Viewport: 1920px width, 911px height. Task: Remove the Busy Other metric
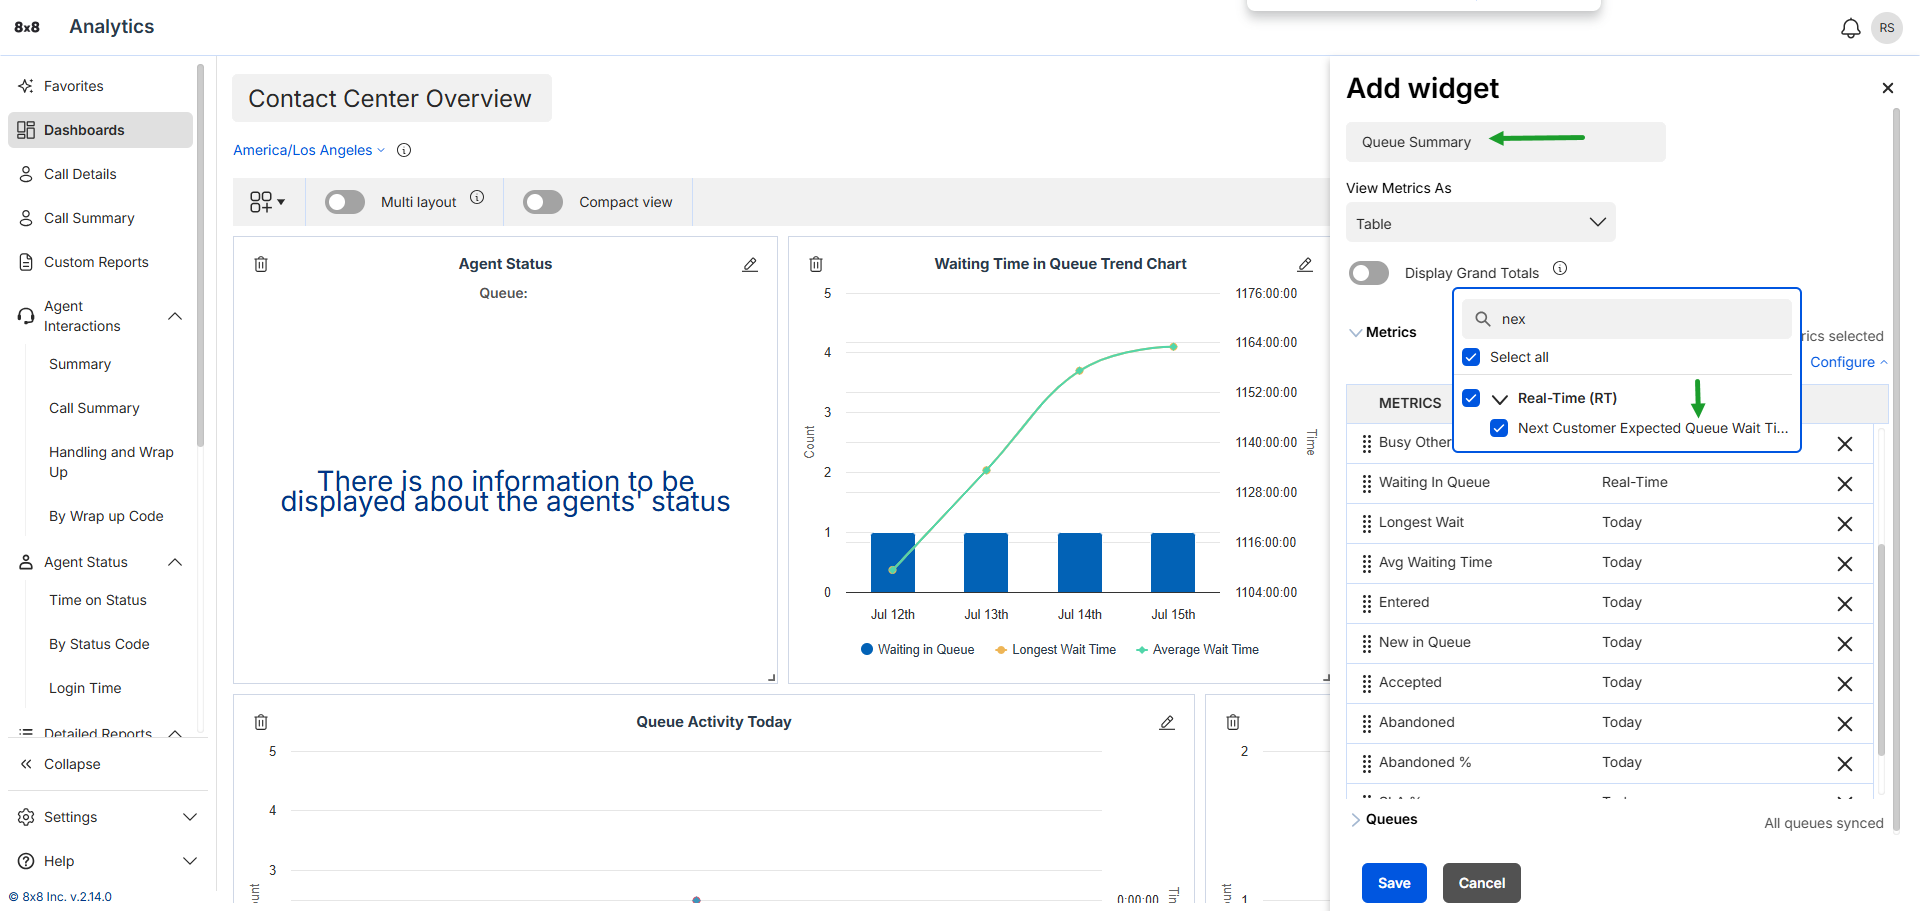click(x=1845, y=444)
